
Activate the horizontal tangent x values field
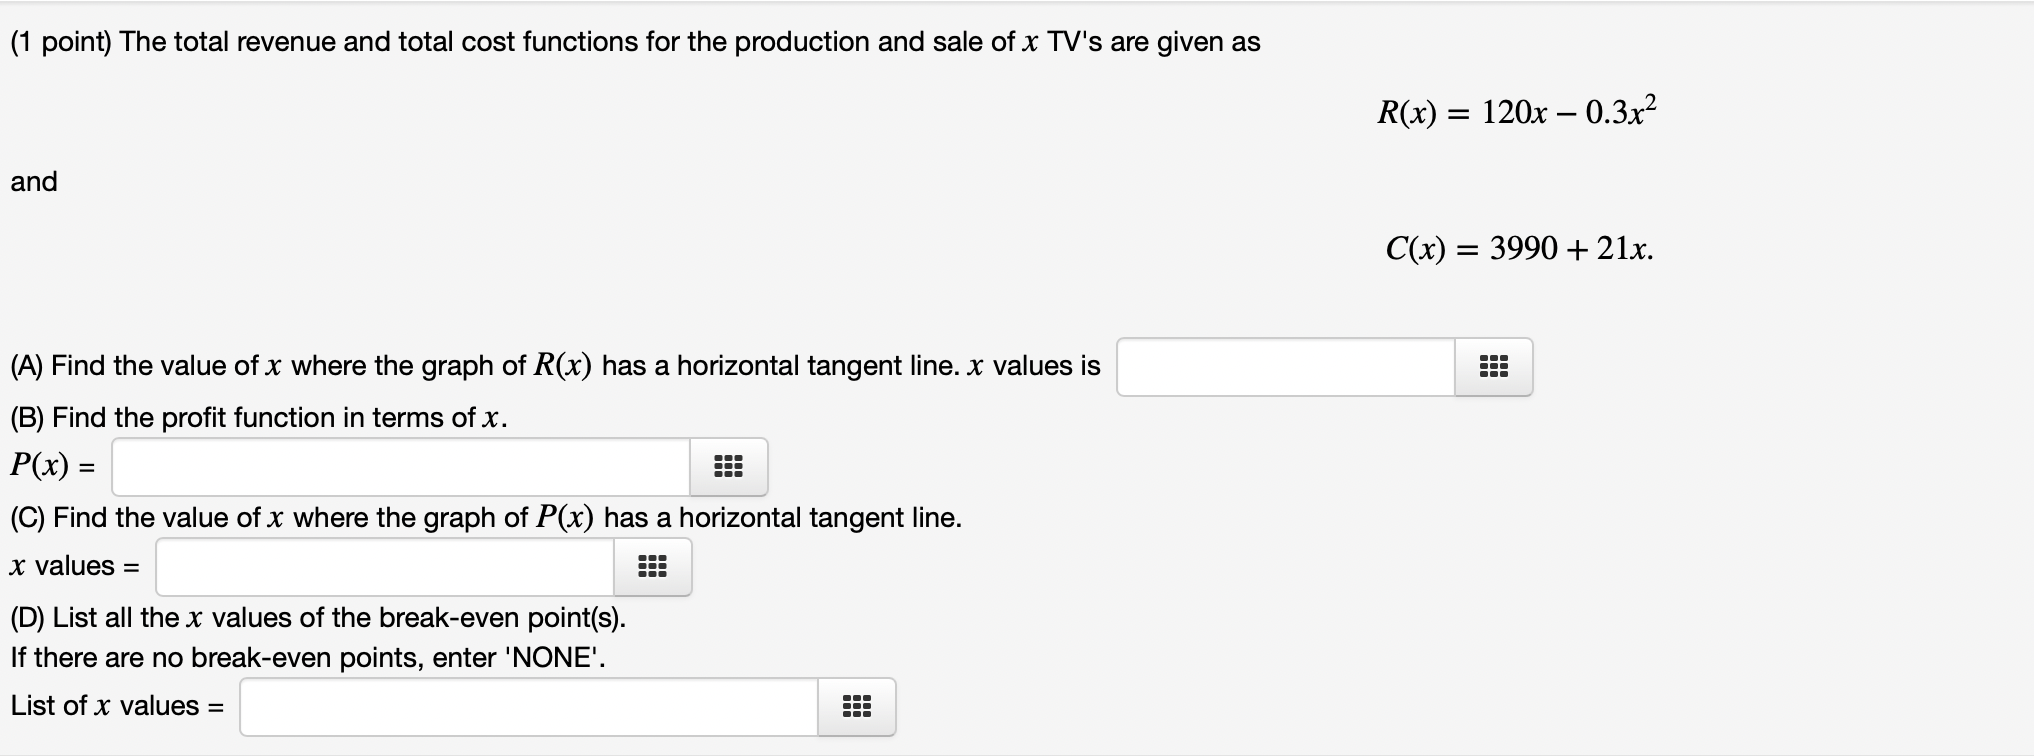point(385,566)
